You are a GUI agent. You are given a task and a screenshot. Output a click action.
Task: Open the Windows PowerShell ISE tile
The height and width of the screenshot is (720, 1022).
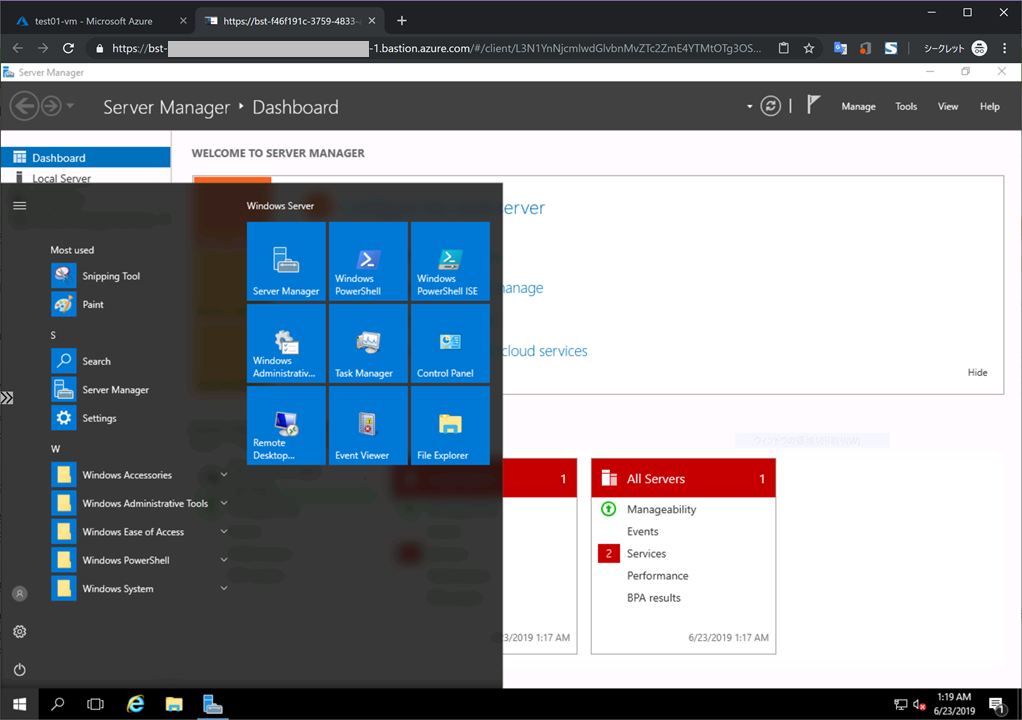coord(450,261)
